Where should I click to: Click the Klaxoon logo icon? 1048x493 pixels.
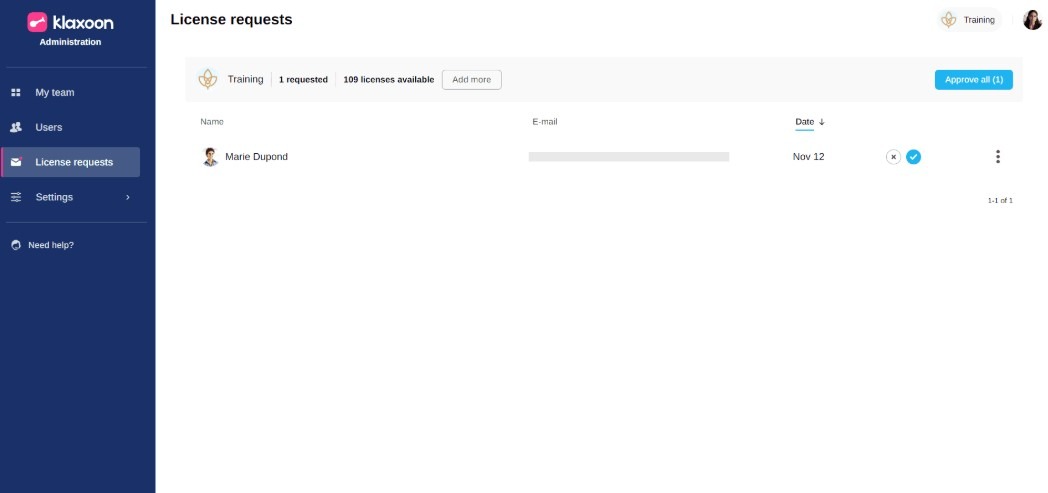[x=37, y=21]
